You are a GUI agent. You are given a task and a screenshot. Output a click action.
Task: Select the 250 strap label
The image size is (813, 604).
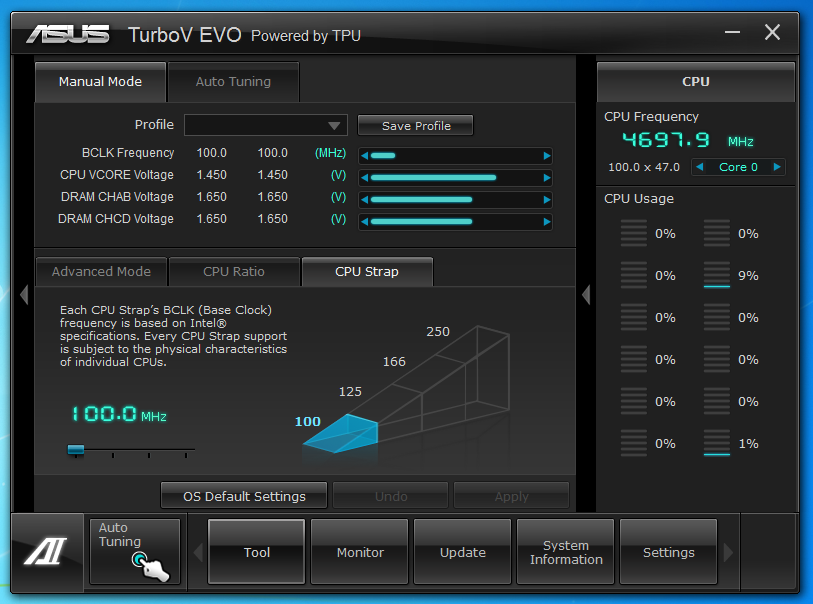438,331
